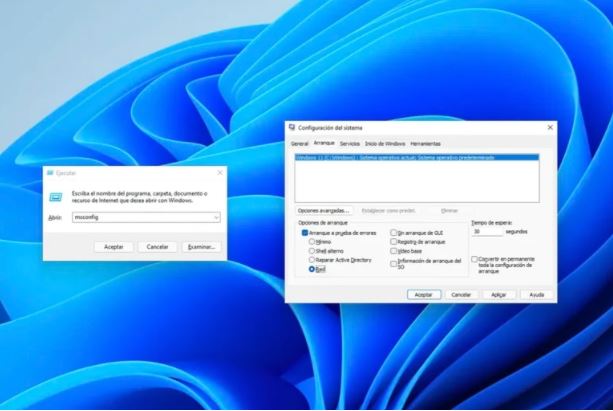This screenshot has height=411, width=613.
Task: Click Cancelar in the Ejecutar dialog
Action: pyautogui.click(x=157, y=247)
